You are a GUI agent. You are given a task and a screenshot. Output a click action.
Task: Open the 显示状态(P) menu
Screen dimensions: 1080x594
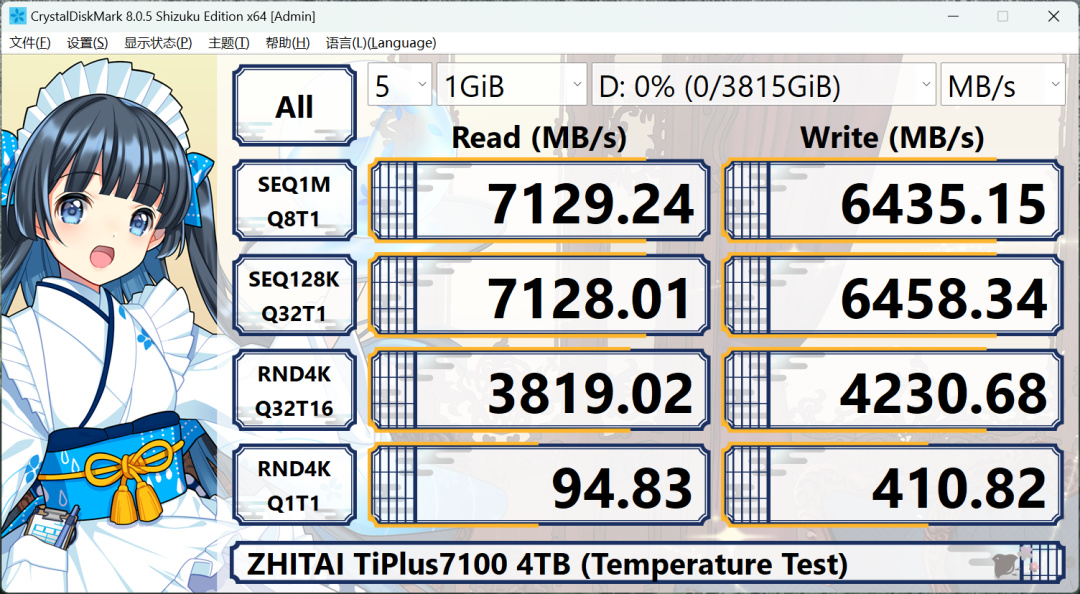coord(158,43)
